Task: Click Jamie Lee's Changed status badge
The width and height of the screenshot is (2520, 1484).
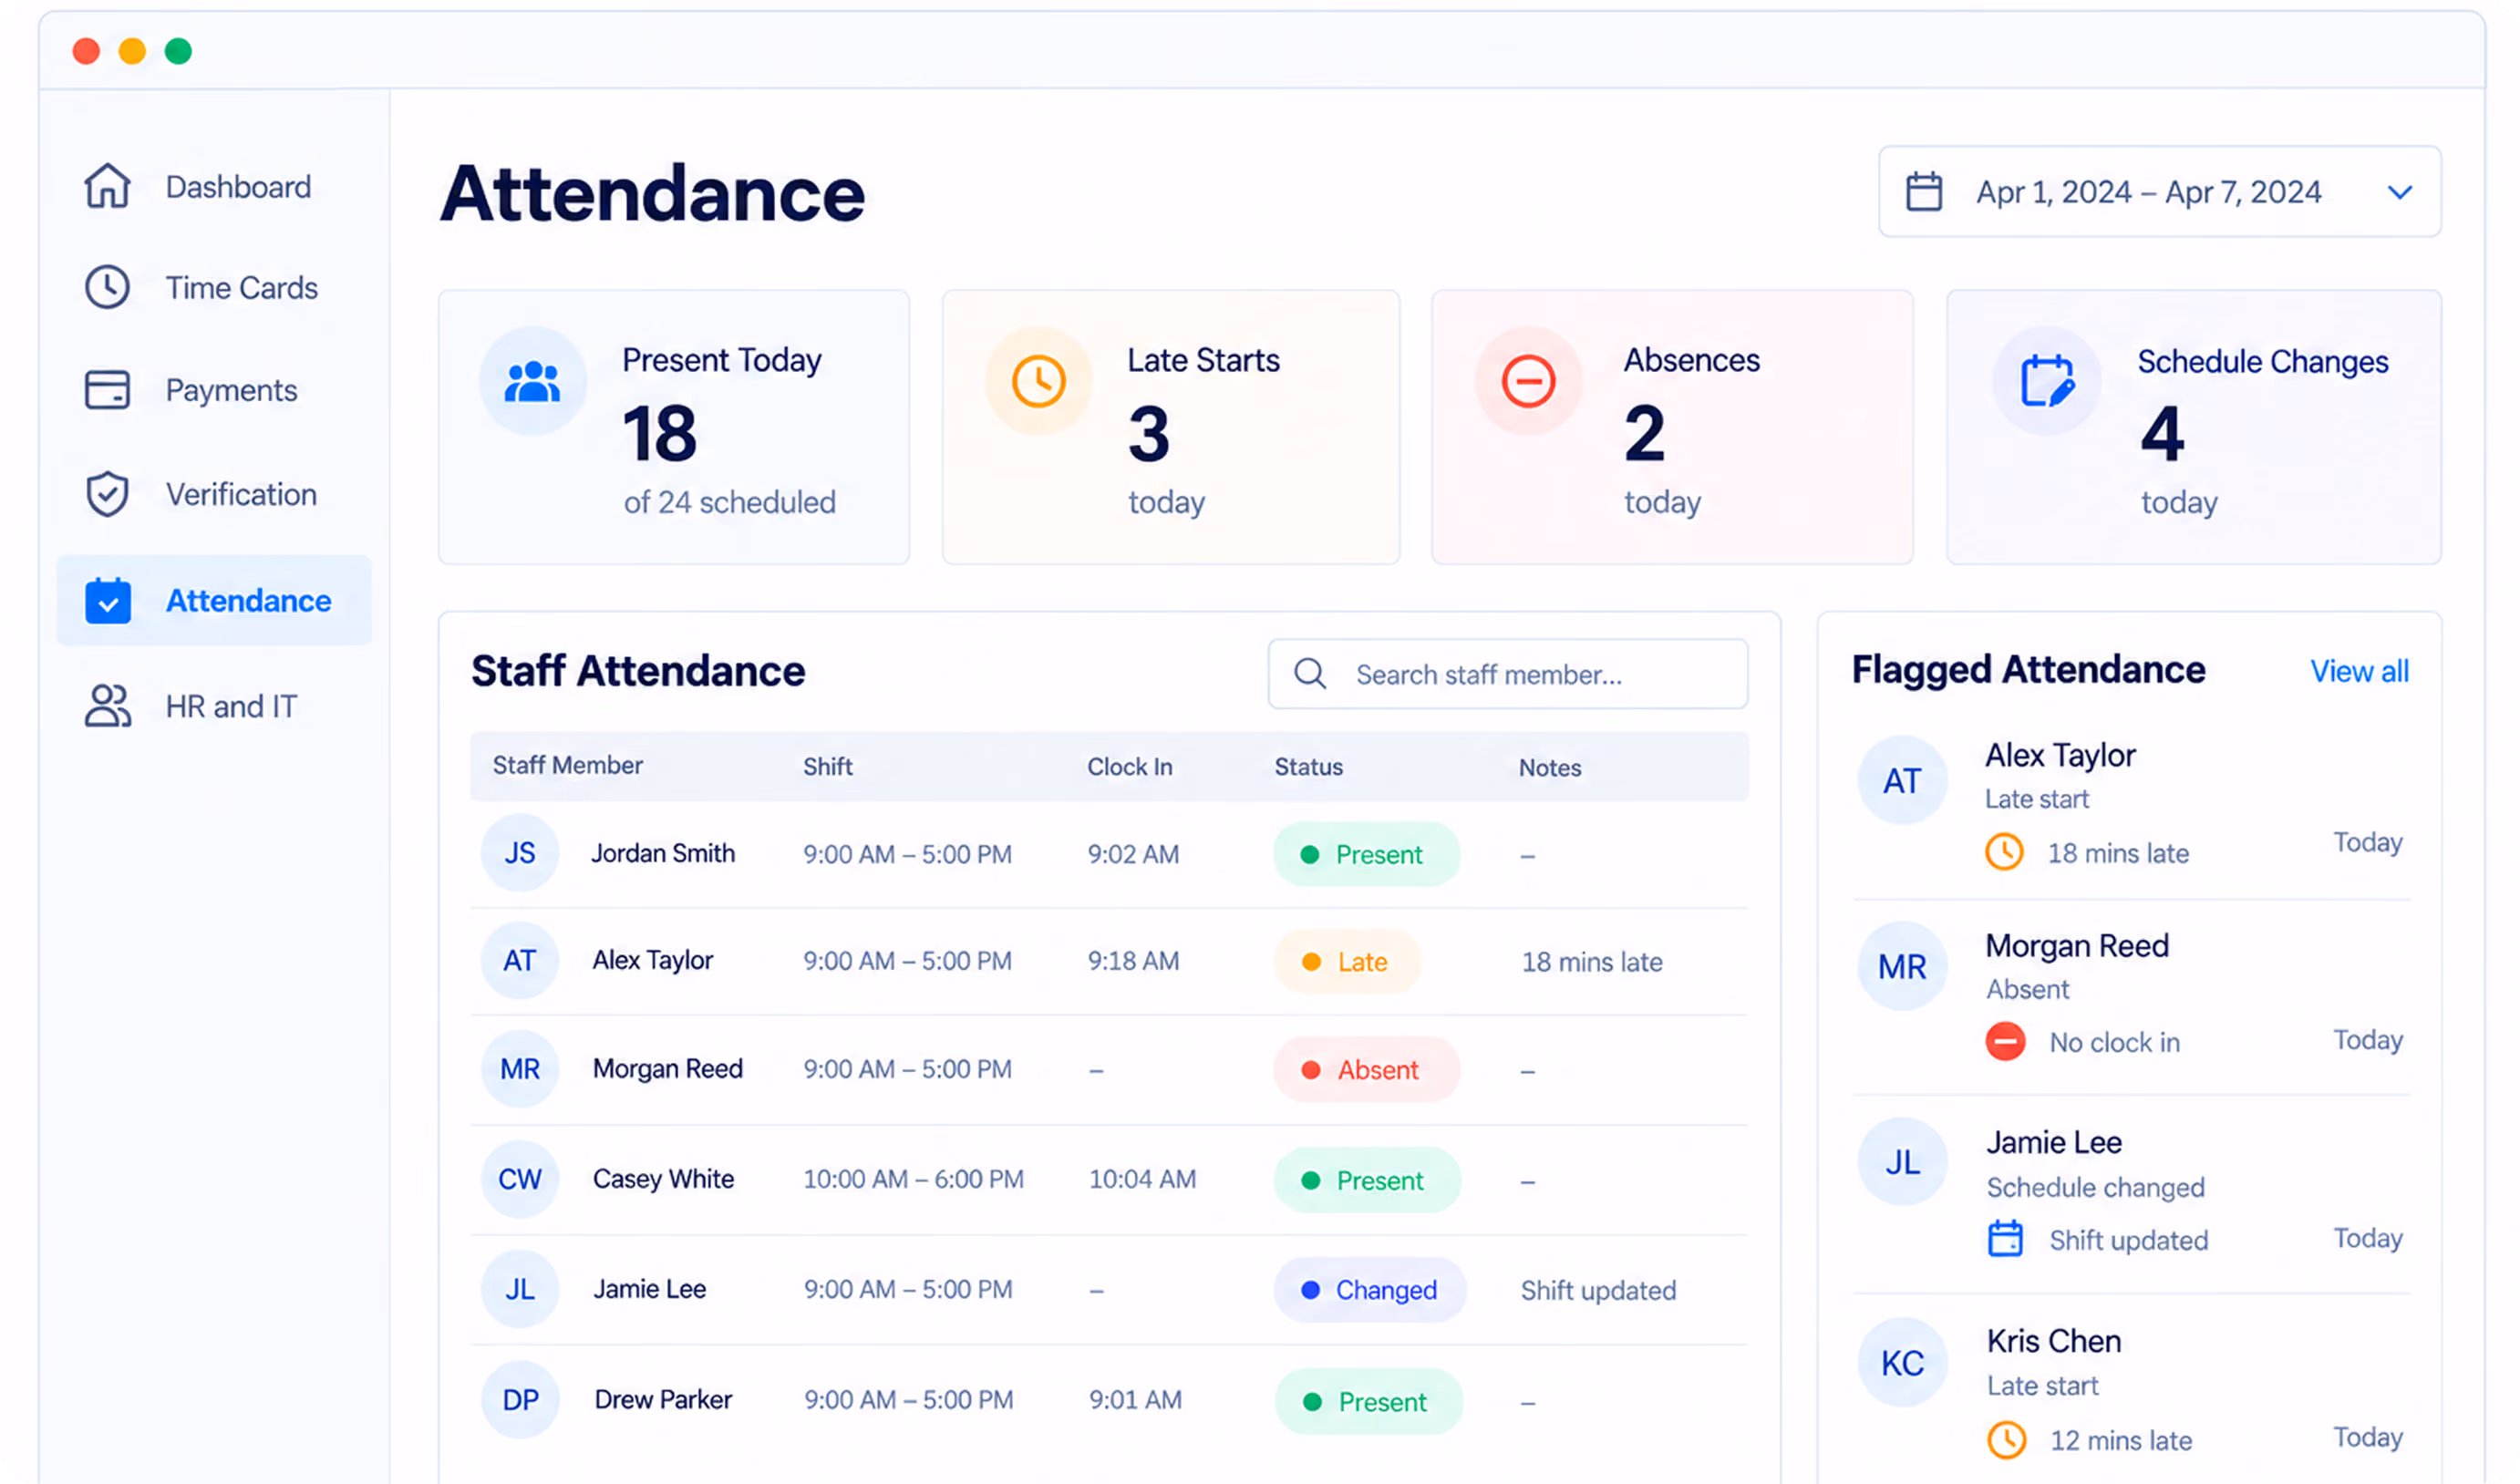Action: pos(1370,1290)
